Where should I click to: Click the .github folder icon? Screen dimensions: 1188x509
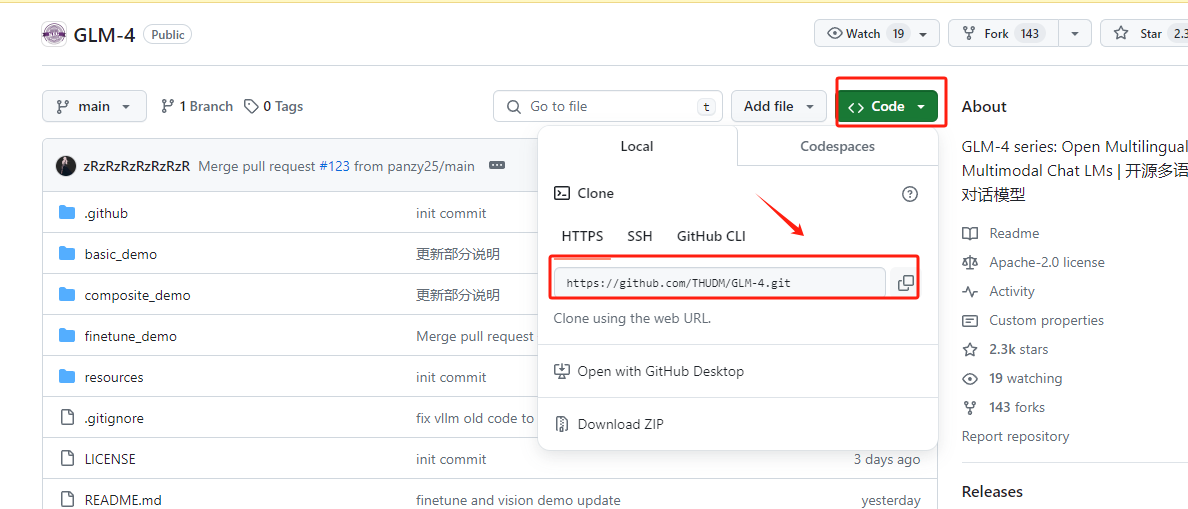tap(67, 213)
